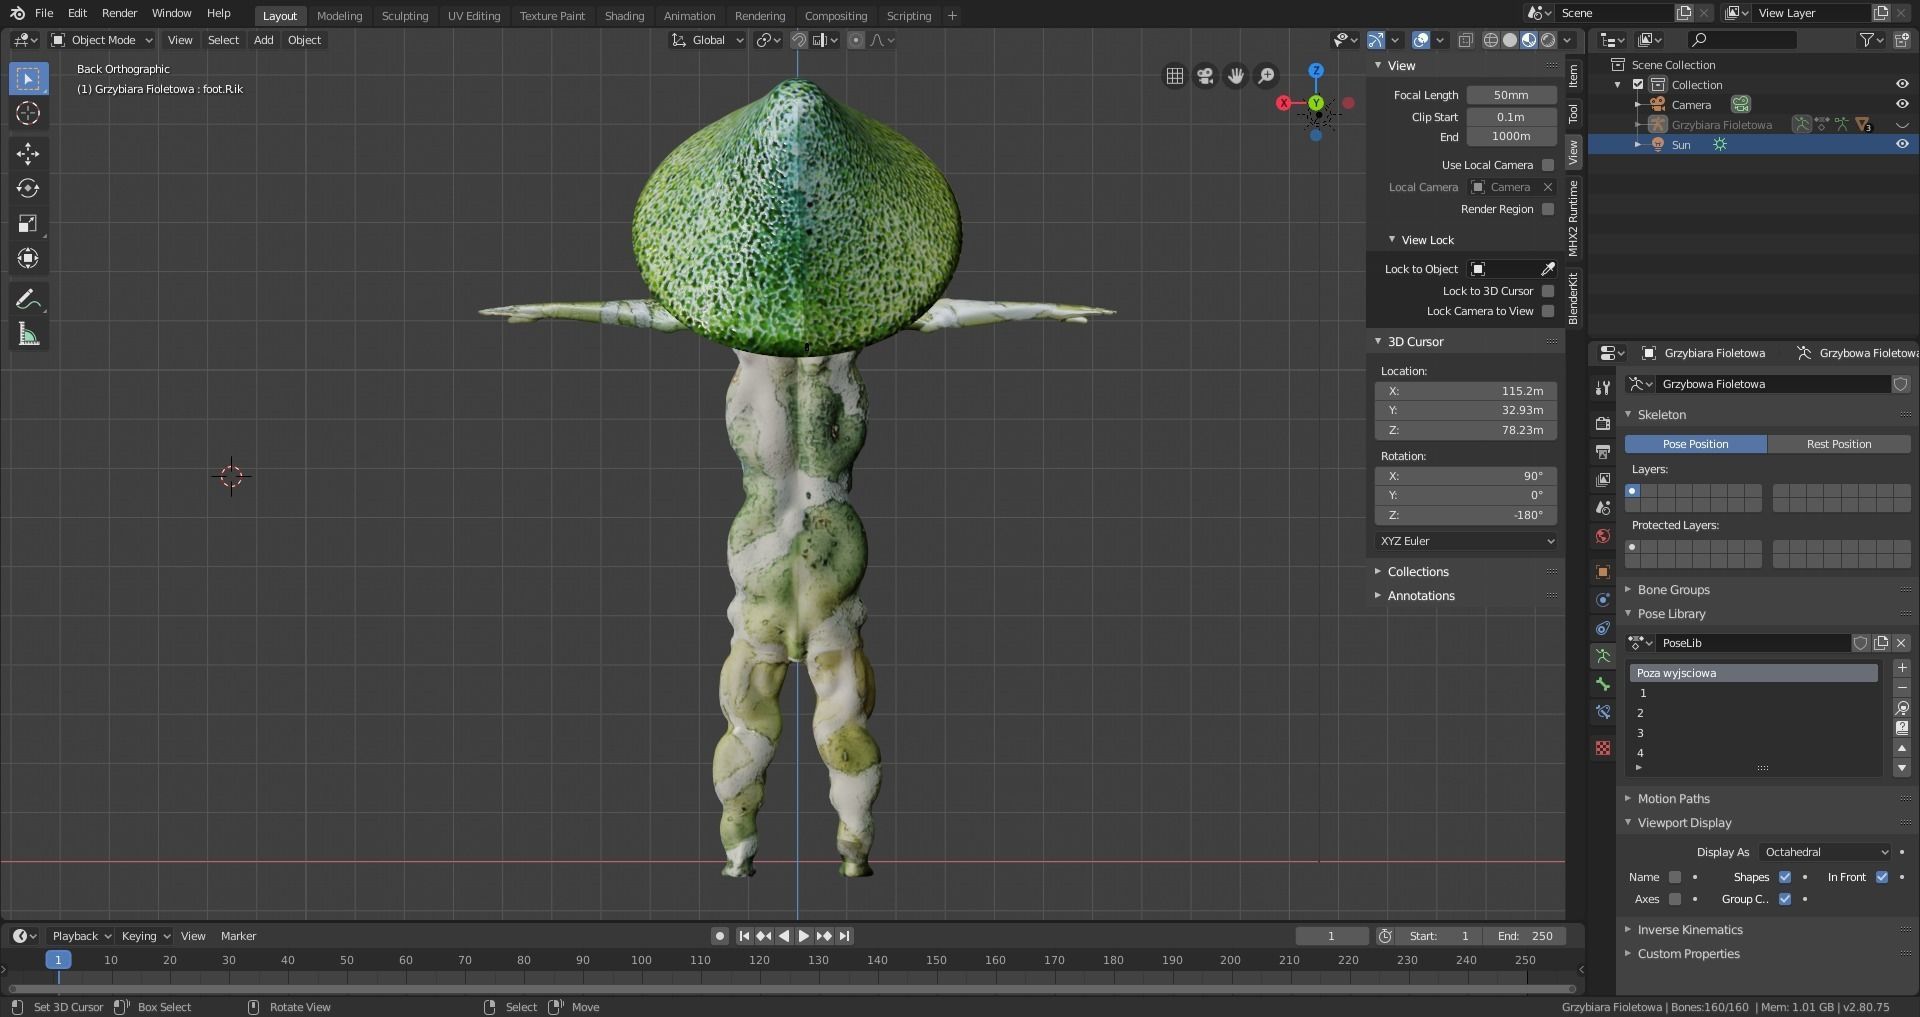Switch to the Shading workspace tab

click(x=624, y=16)
